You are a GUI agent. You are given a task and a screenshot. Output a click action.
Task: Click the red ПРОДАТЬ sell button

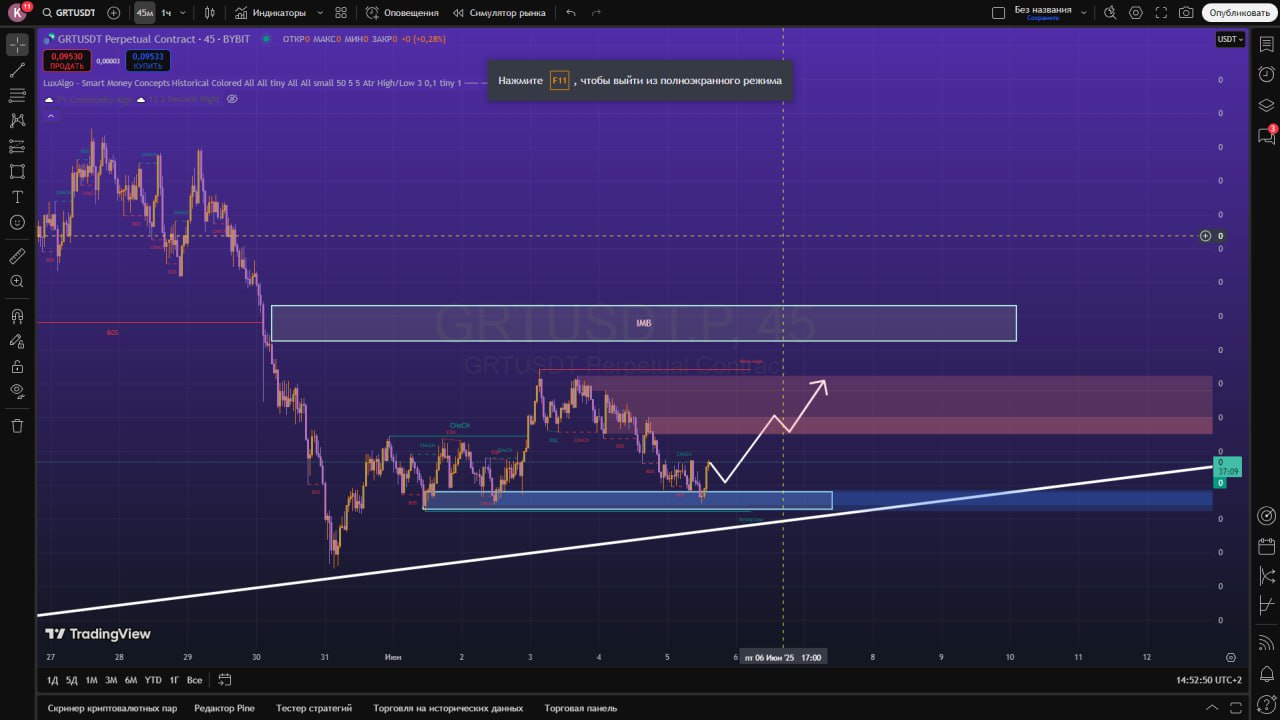coord(67,61)
